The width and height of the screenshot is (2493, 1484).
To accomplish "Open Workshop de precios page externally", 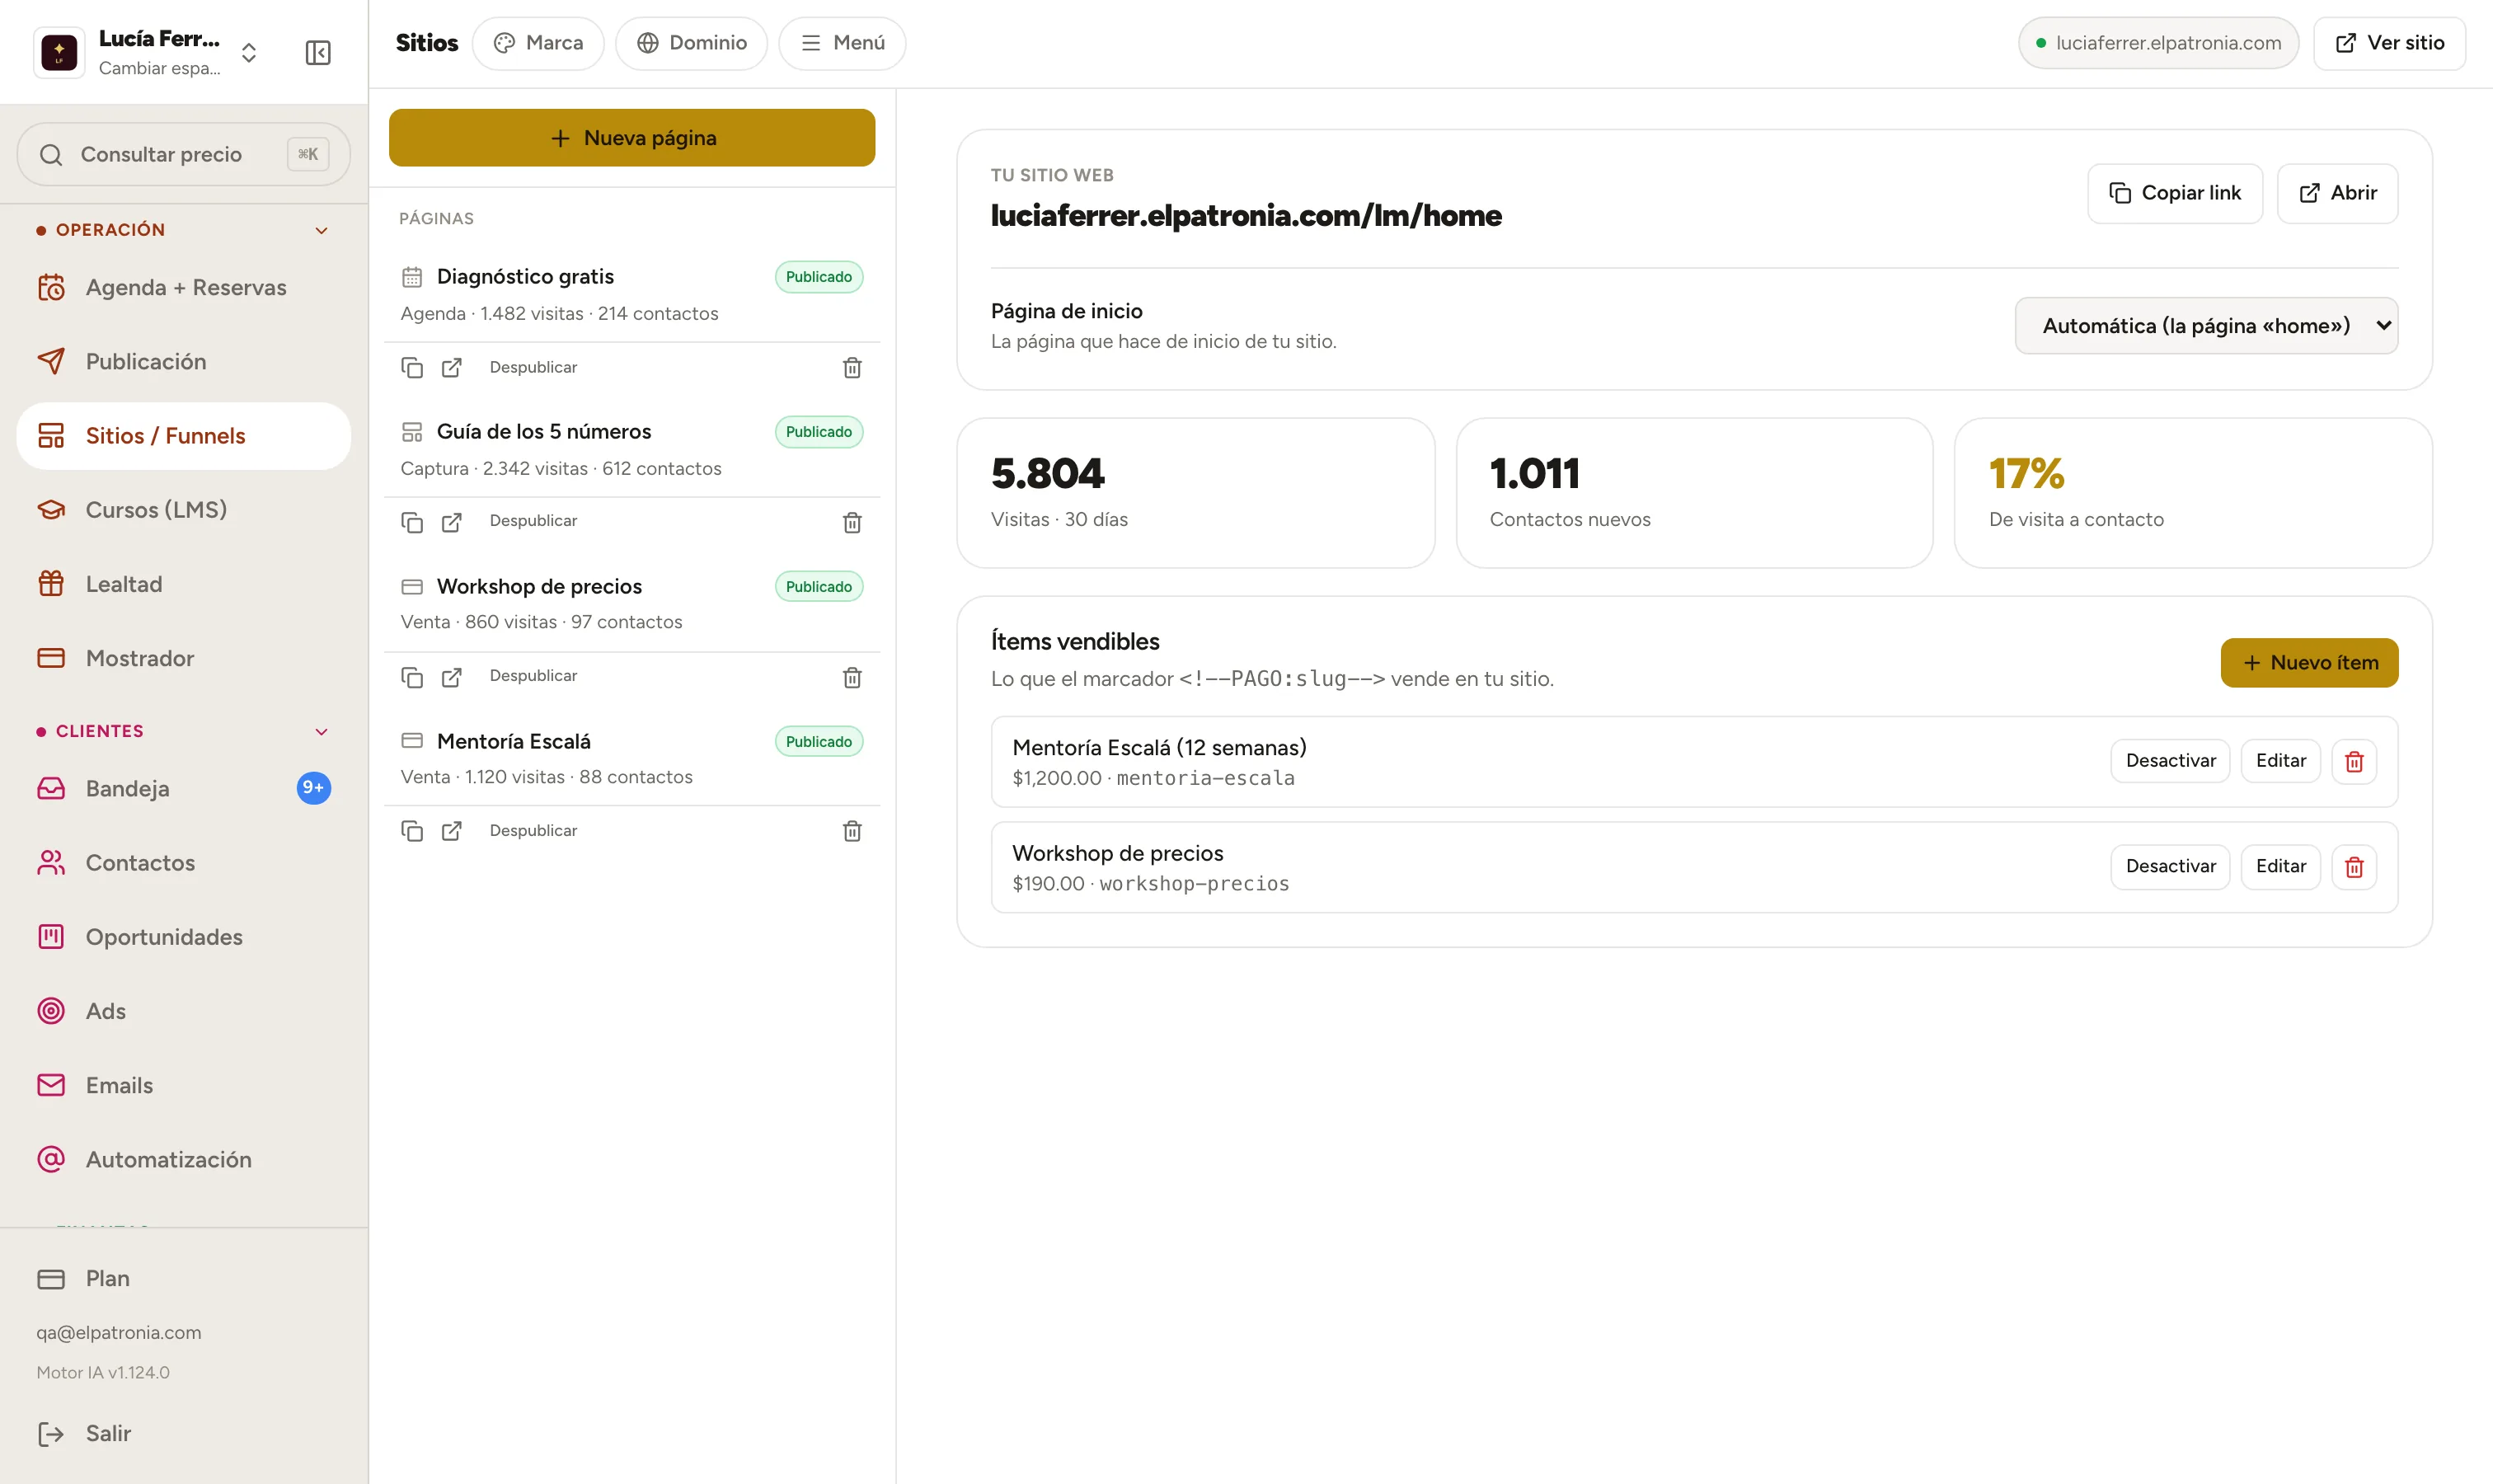I will (x=452, y=677).
